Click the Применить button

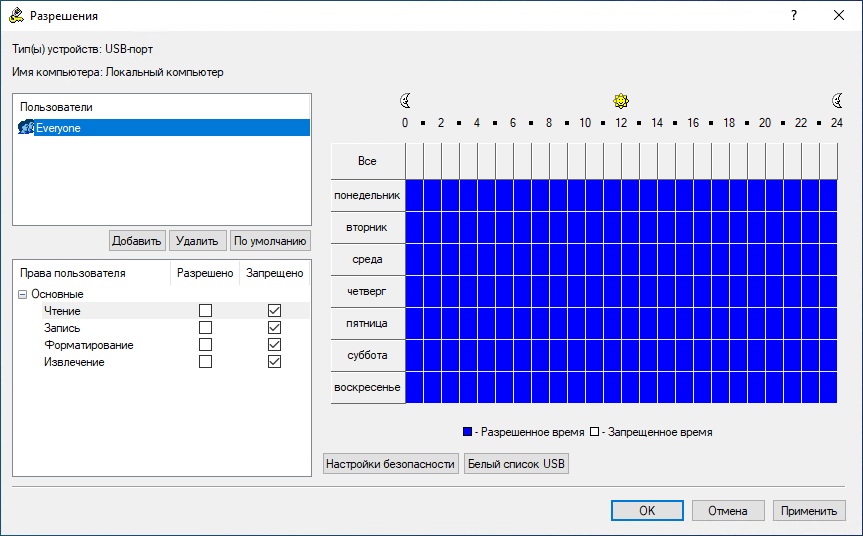point(809,511)
